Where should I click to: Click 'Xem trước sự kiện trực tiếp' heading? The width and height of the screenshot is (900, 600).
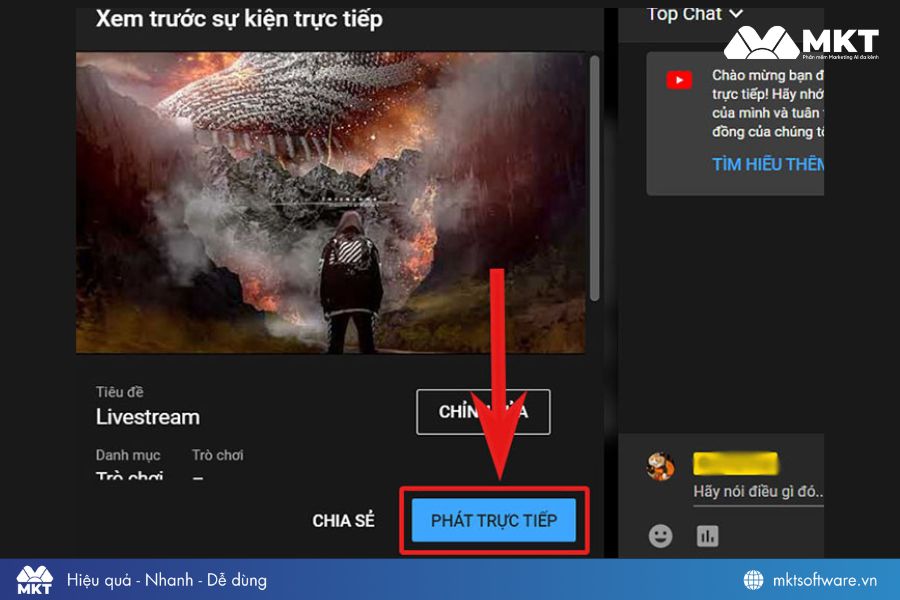[239, 19]
